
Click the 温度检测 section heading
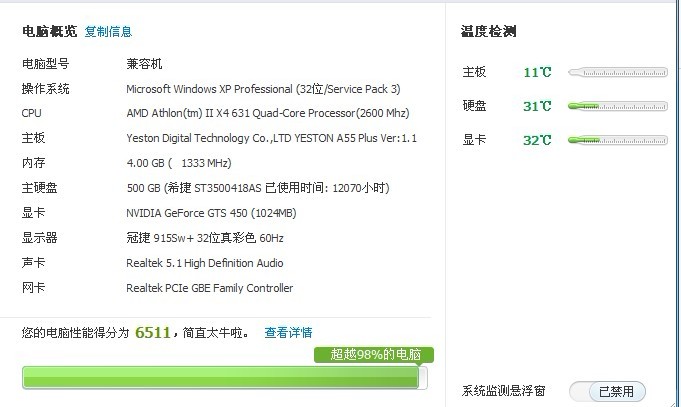click(488, 32)
